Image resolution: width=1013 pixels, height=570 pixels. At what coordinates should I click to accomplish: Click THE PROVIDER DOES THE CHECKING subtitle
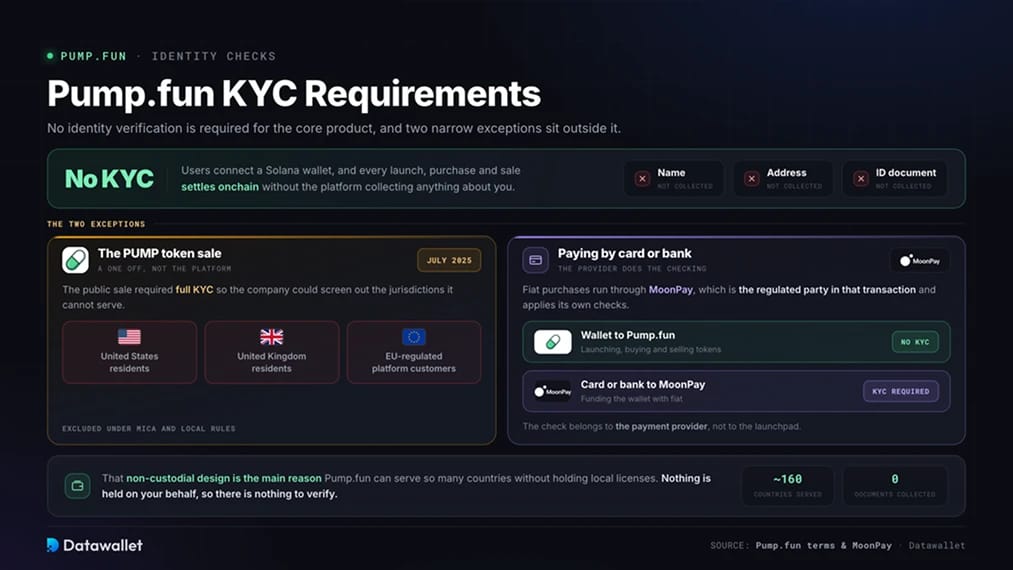632,268
